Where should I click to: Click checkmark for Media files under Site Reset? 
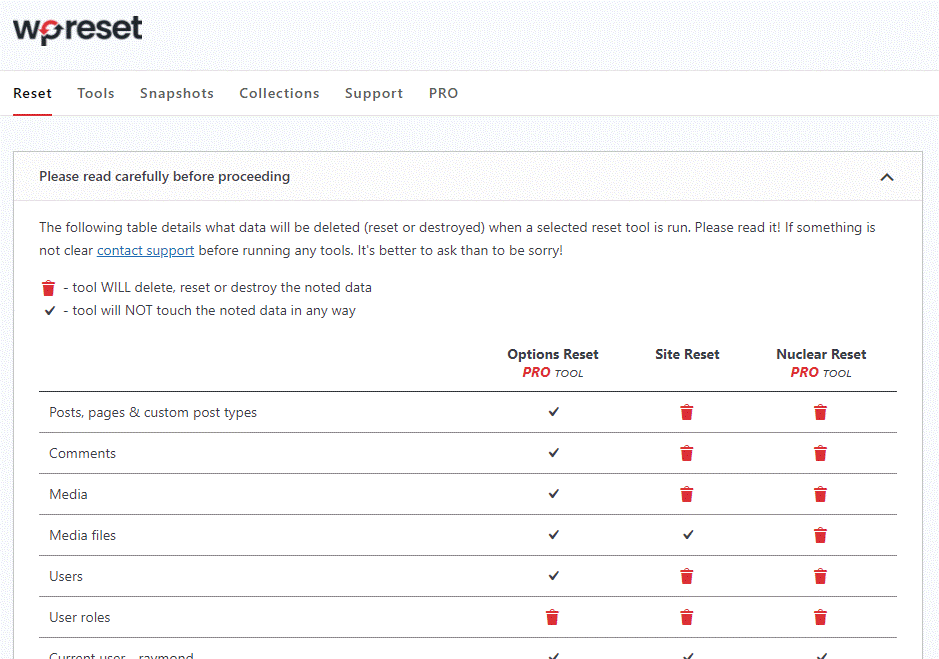click(x=687, y=535)
